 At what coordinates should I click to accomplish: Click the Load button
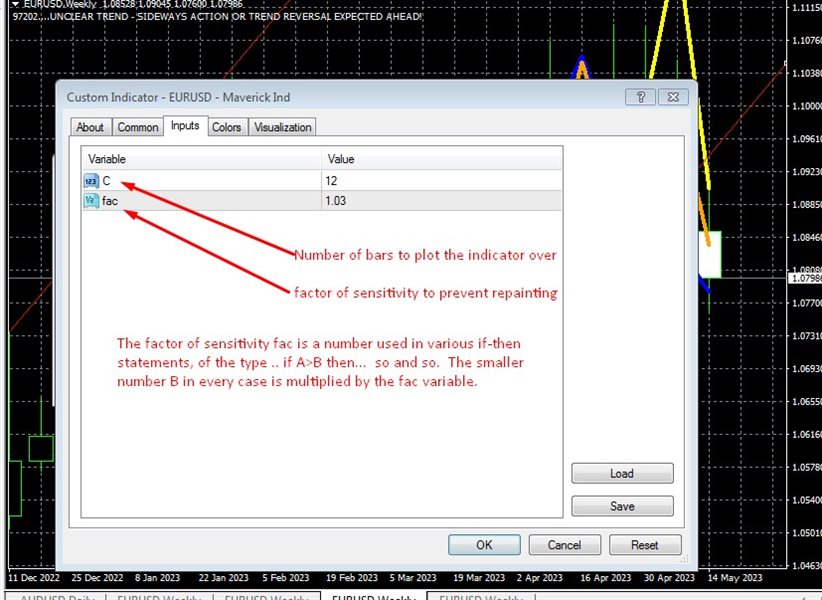[622, 473]
